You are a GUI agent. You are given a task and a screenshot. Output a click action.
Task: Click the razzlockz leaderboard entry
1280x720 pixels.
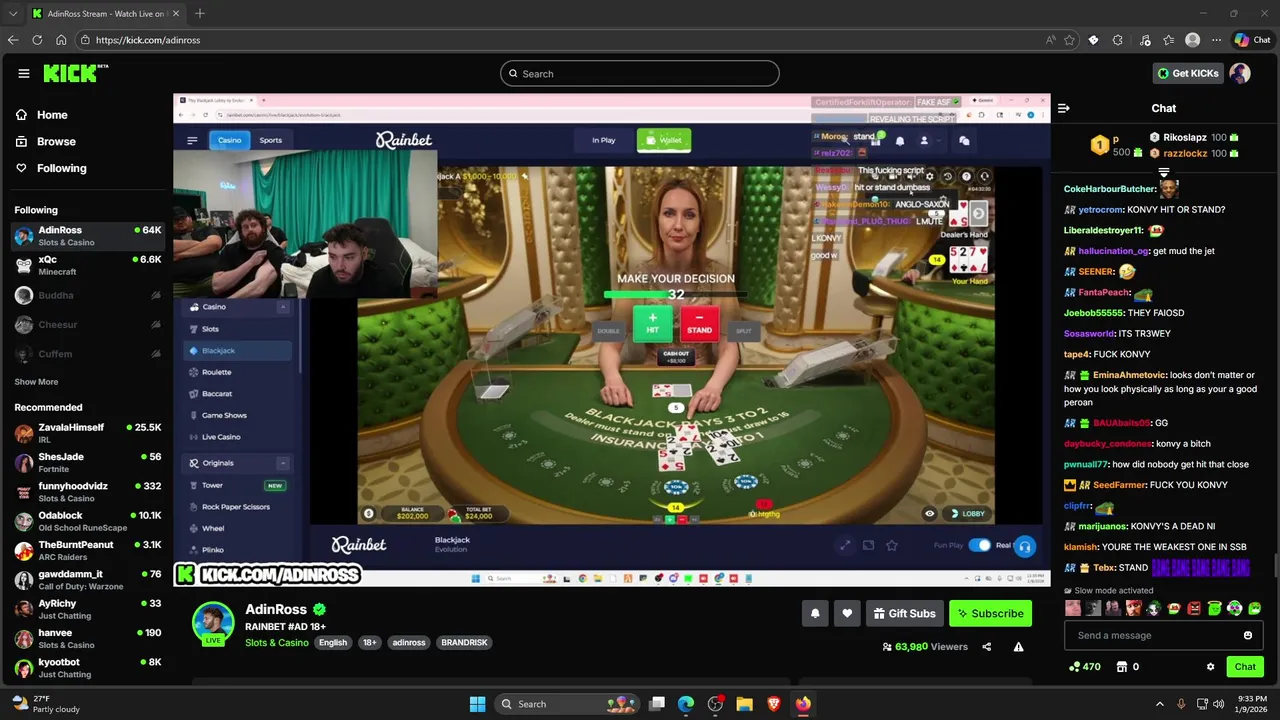point(1193,153)
